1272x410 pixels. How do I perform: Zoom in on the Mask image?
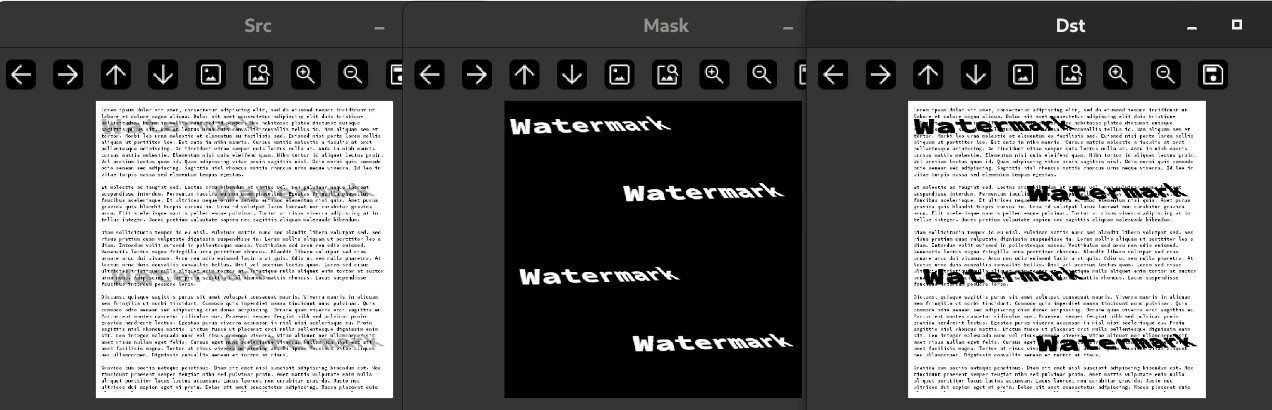coord(714,74)
